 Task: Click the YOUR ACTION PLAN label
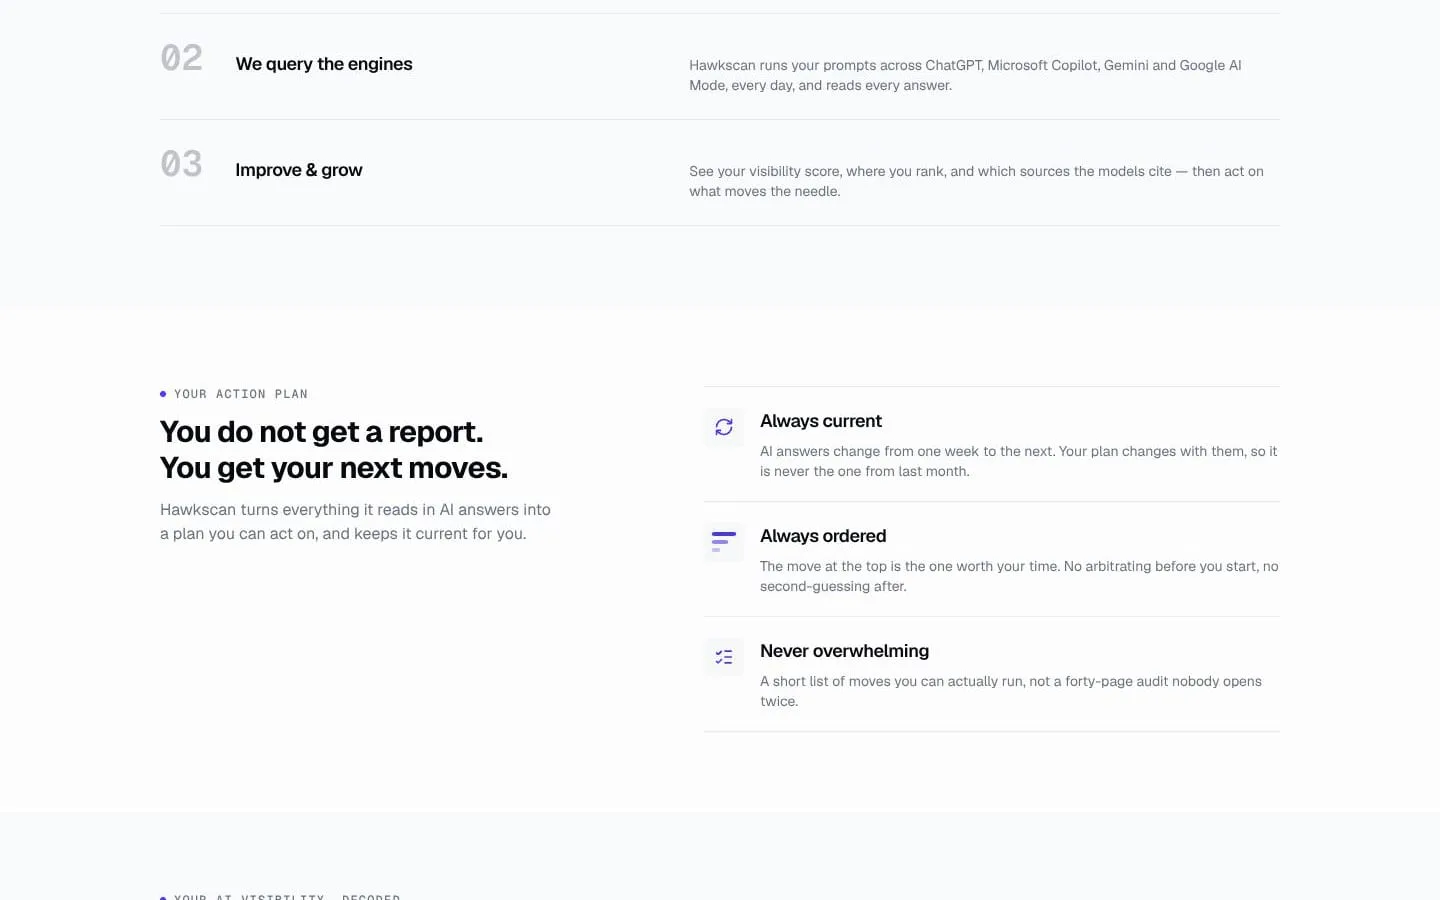coord(241,394)
